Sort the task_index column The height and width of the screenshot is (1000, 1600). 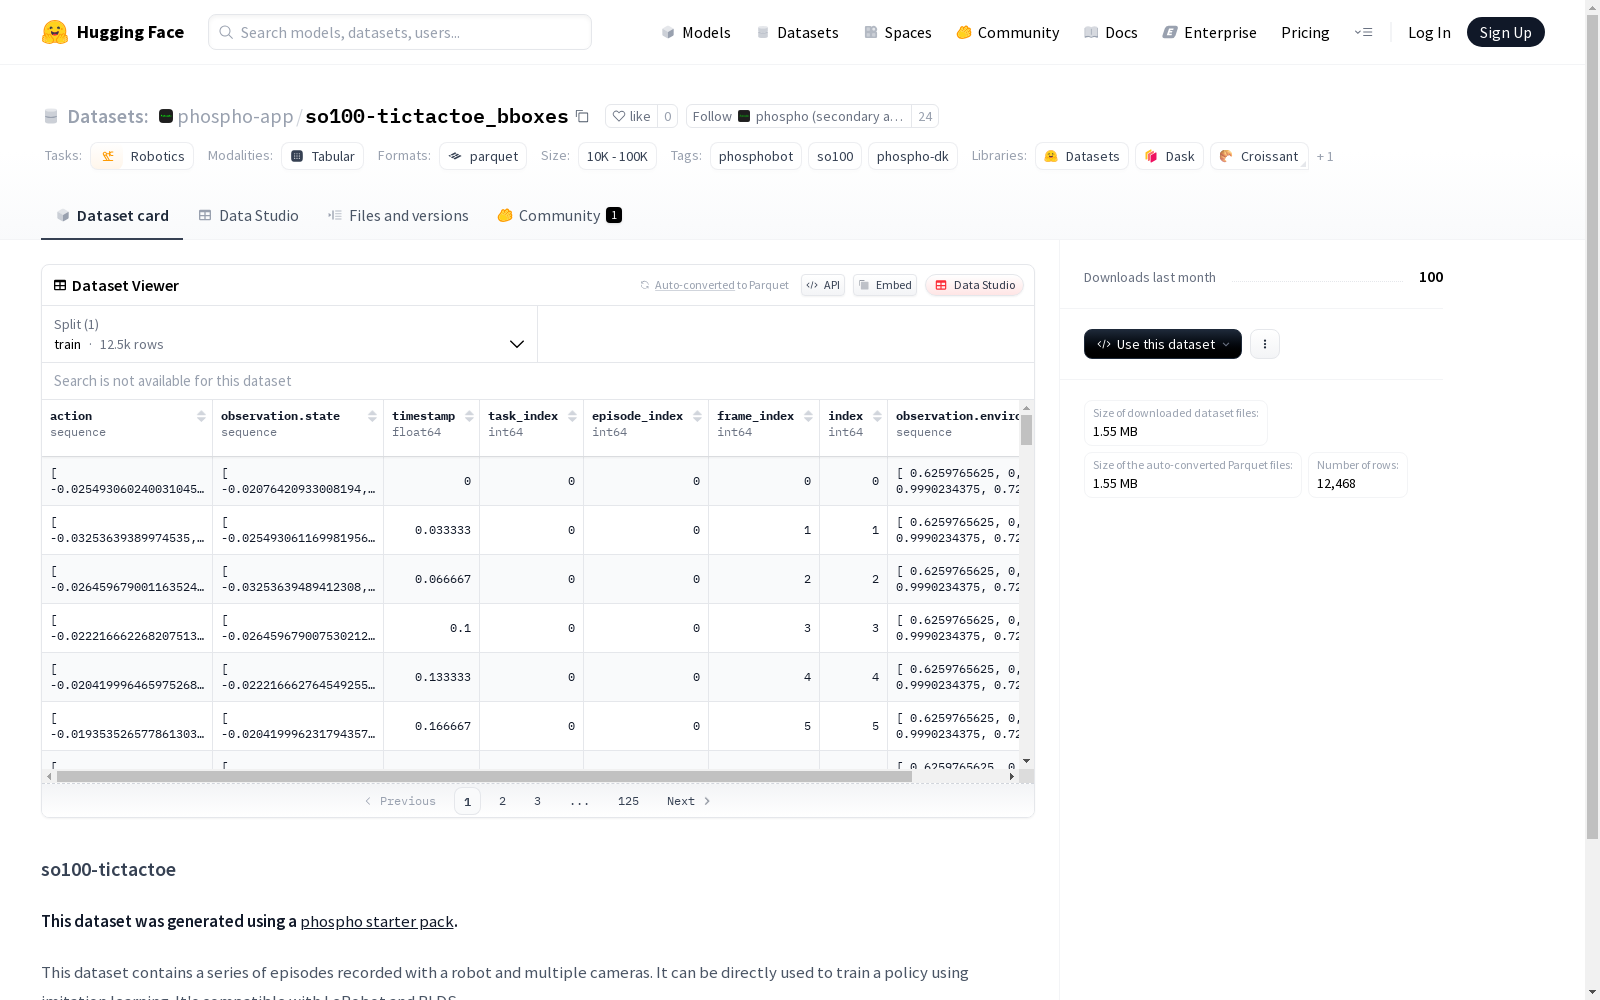click(x=572, y=416)
